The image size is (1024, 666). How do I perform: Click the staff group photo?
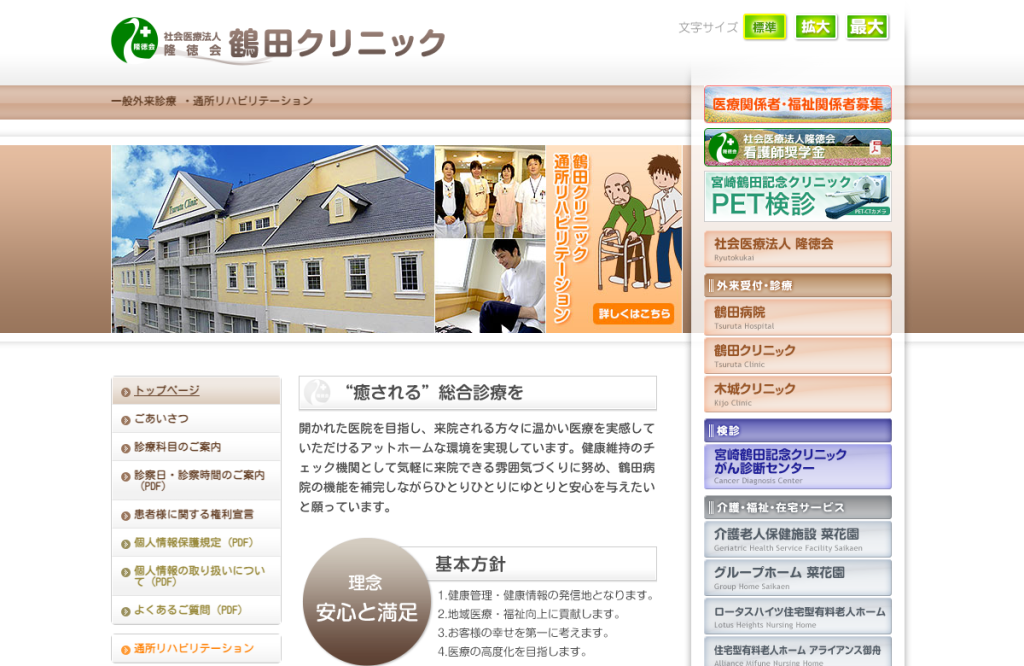pos(490,191)
